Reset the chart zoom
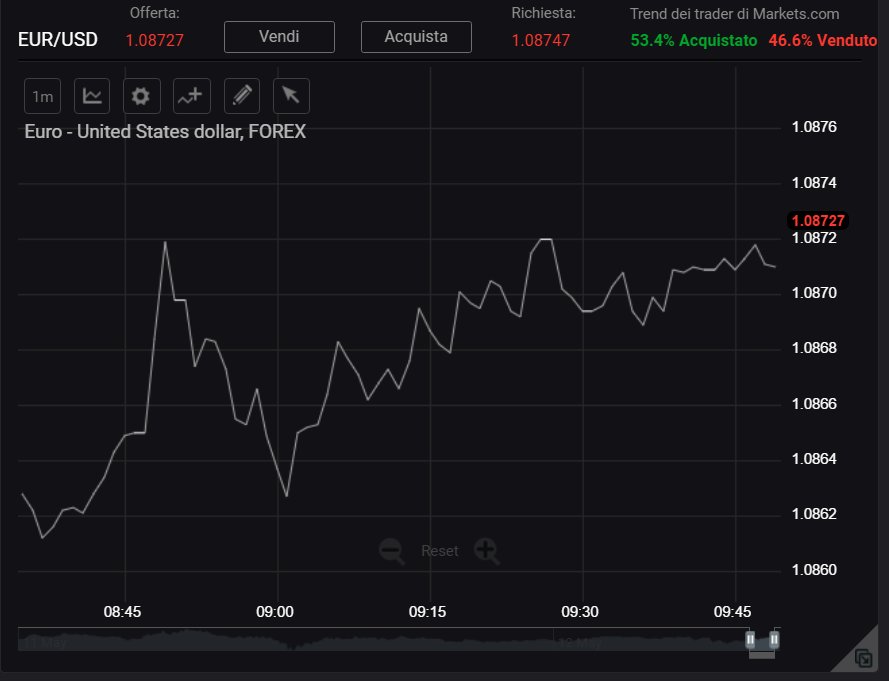The width and height of the screenshot is (889, 681). (439, 551)
